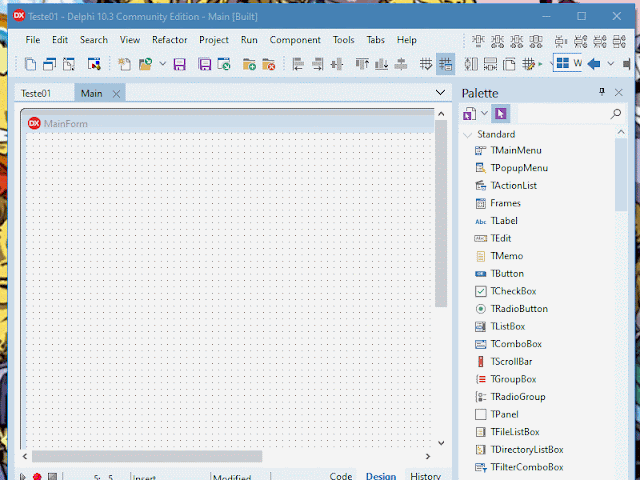Select TPopupMenu in the Palette

[519, 168]
